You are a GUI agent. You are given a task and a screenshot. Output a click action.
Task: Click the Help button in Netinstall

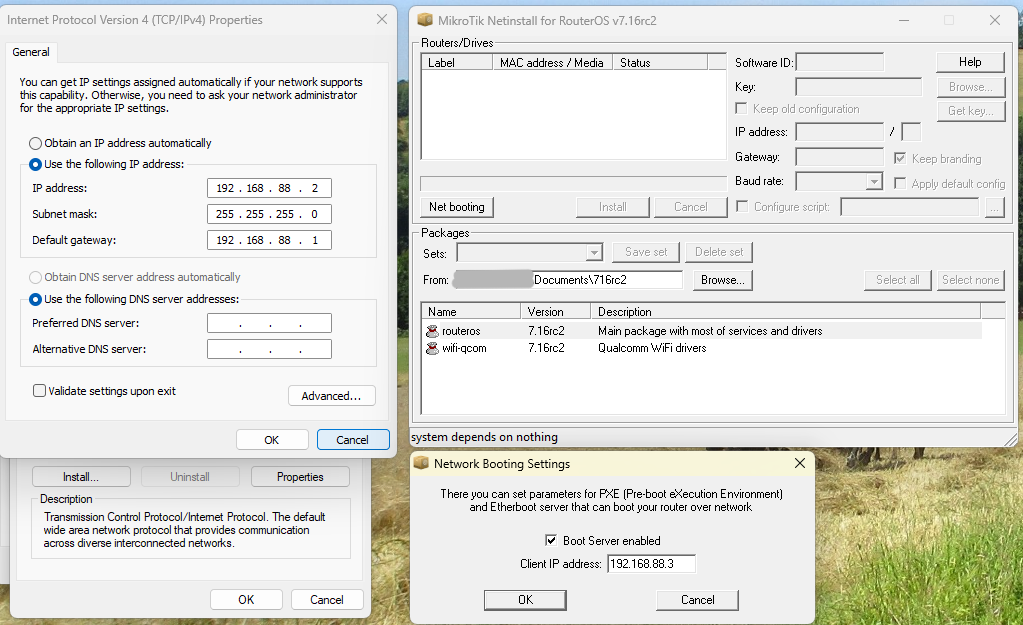970,62
